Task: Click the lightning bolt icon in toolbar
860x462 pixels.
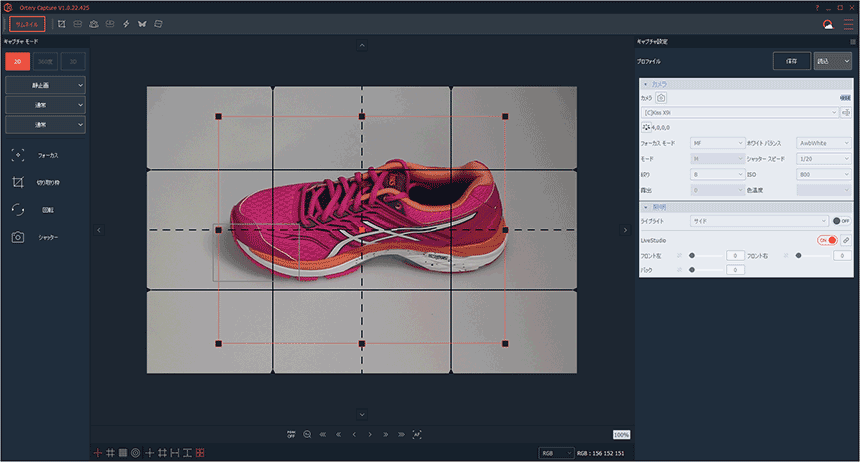Action: (126, 23)
